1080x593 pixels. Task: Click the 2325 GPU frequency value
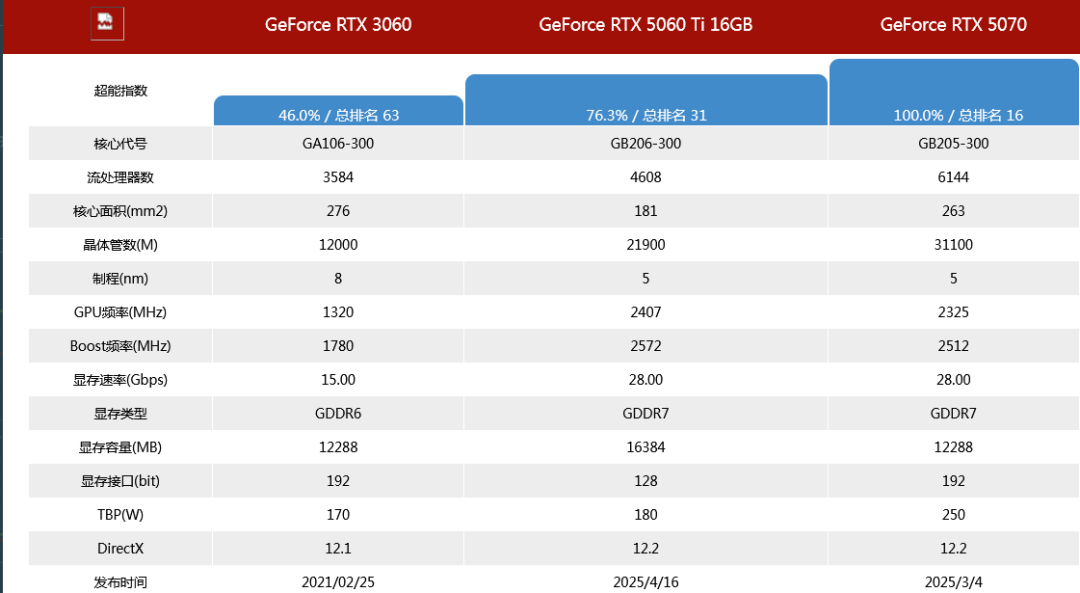[x=953, y=312]
